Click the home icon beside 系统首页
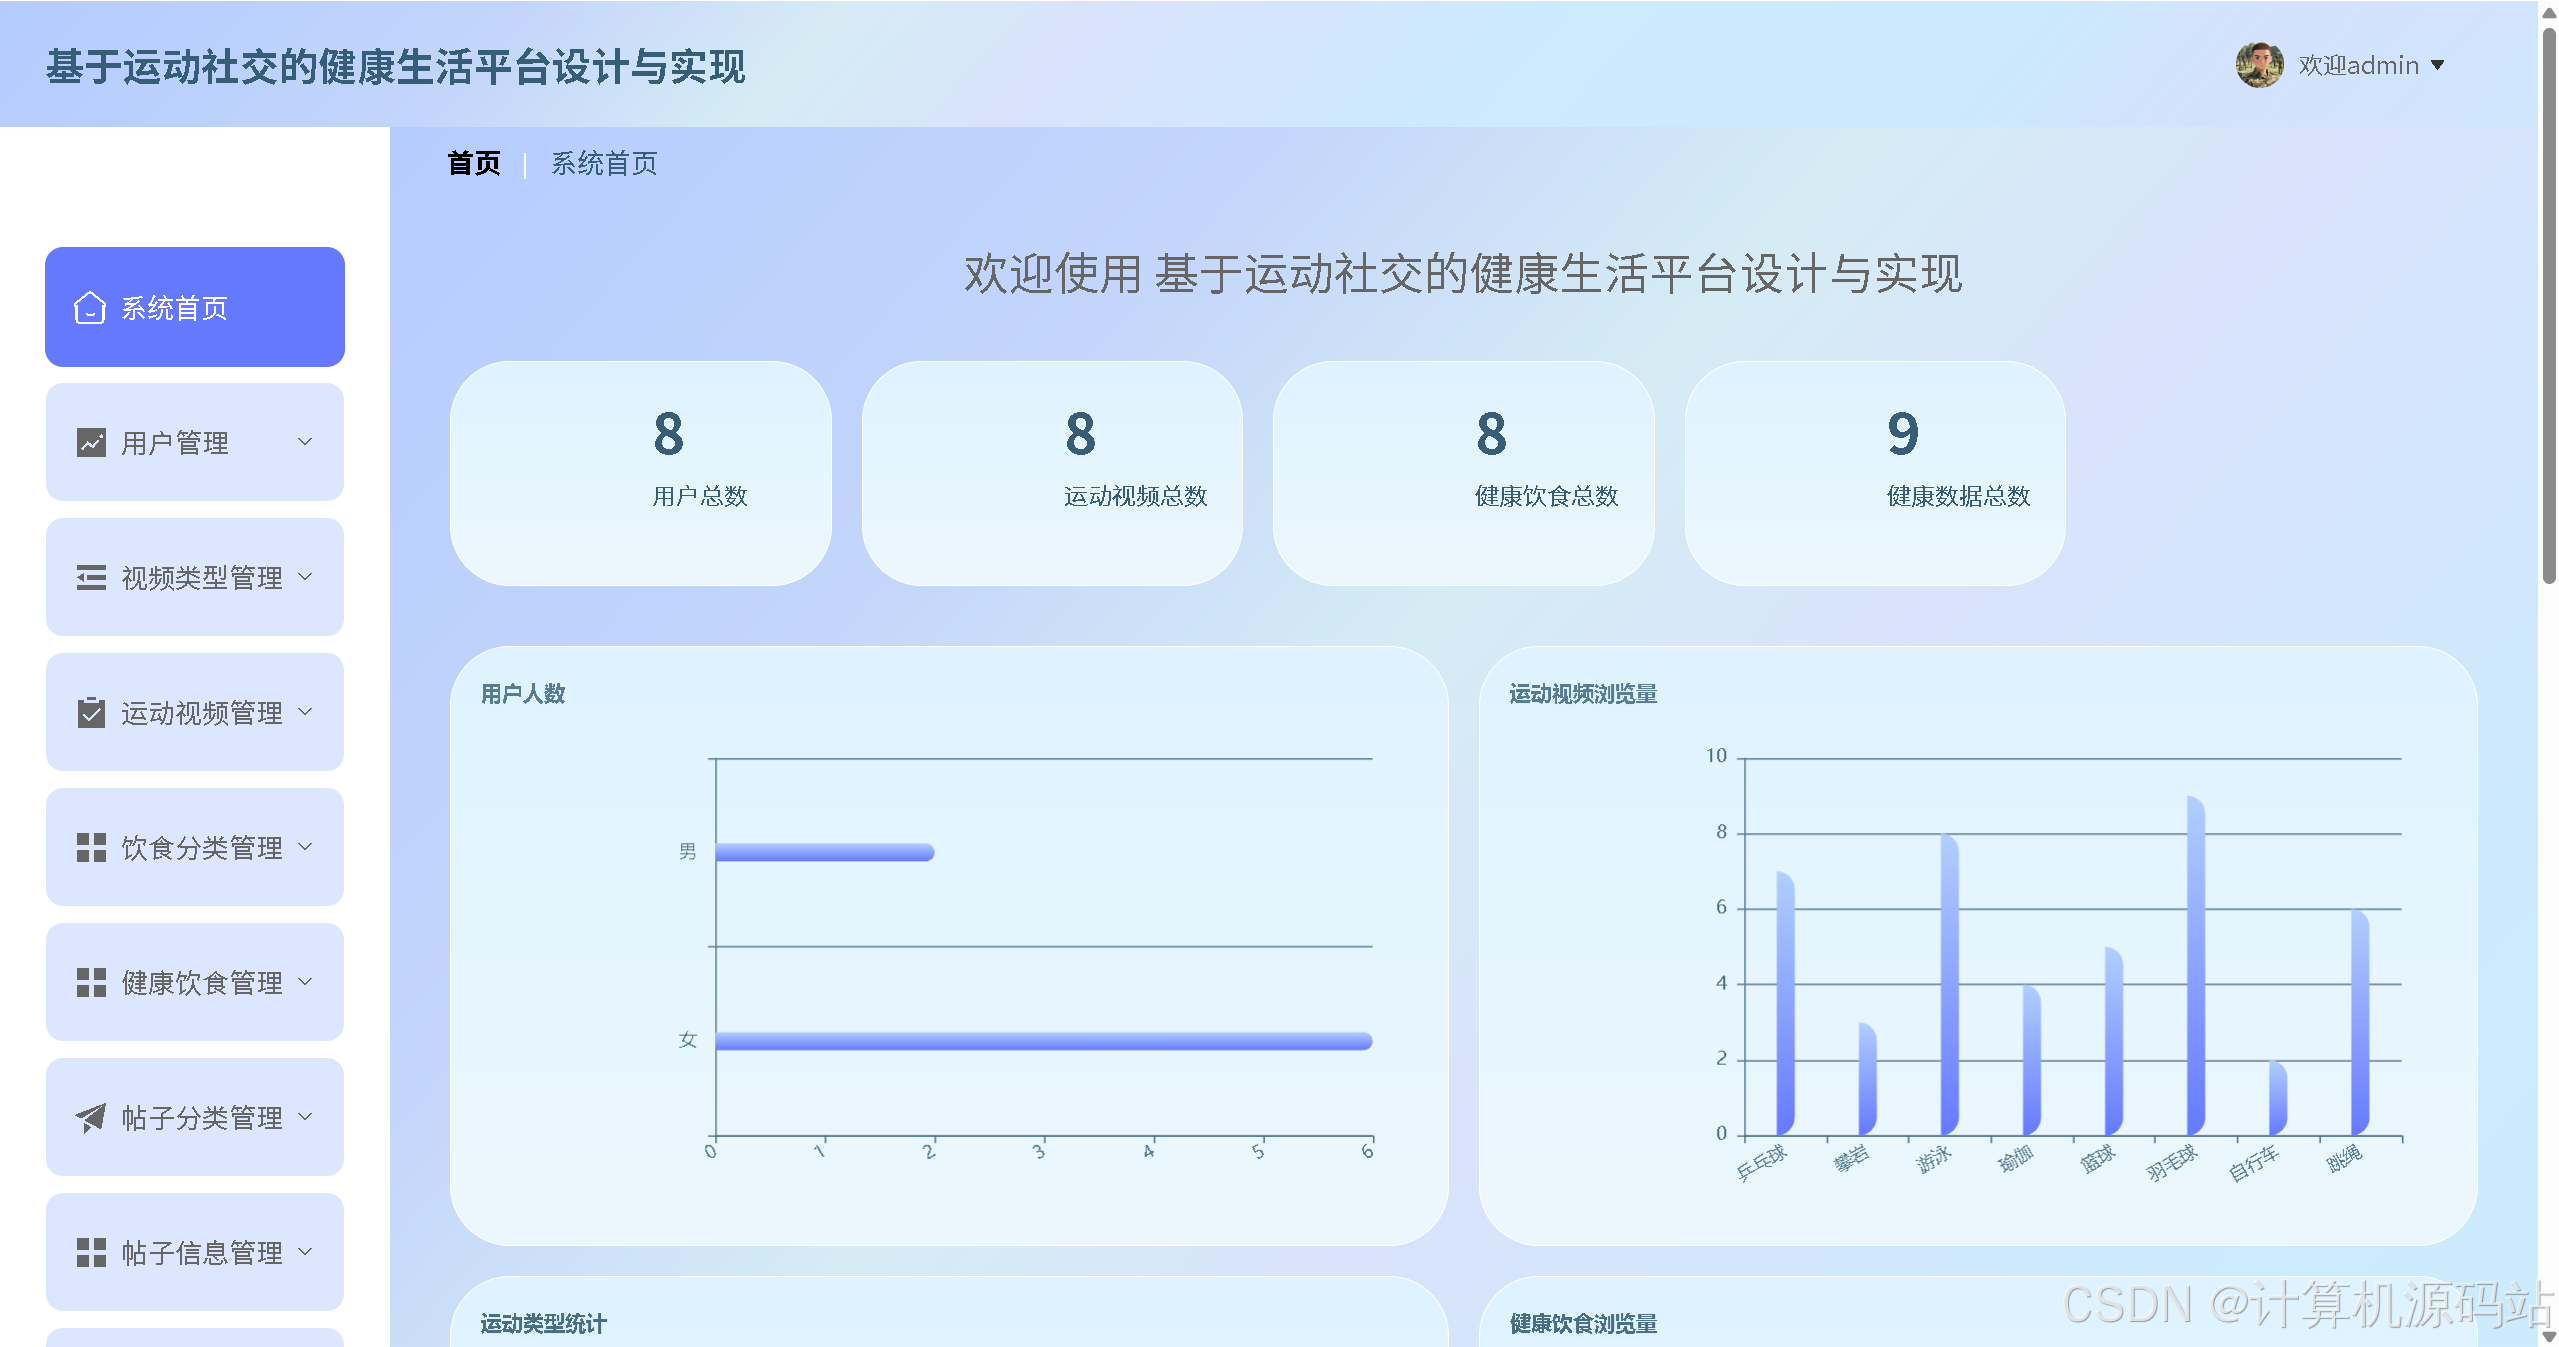2559x1347 pixels. (90, 308)
